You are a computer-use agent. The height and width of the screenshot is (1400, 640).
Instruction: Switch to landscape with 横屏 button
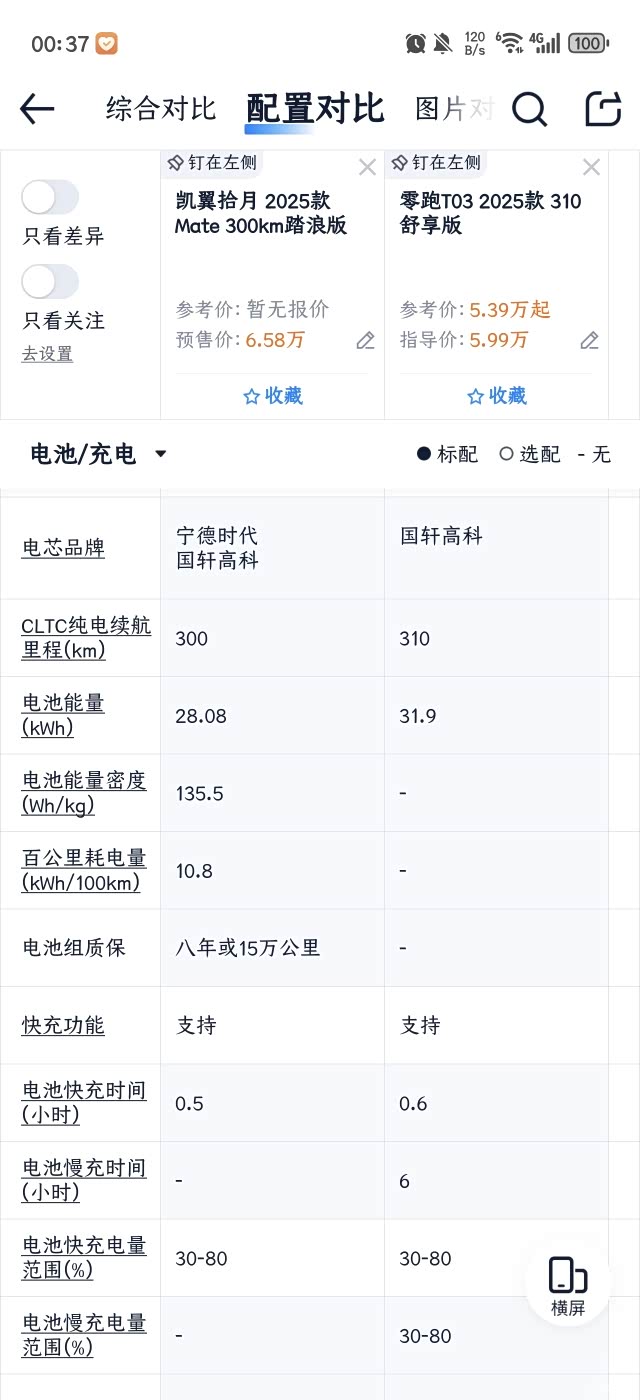(x=567, y=1286)
